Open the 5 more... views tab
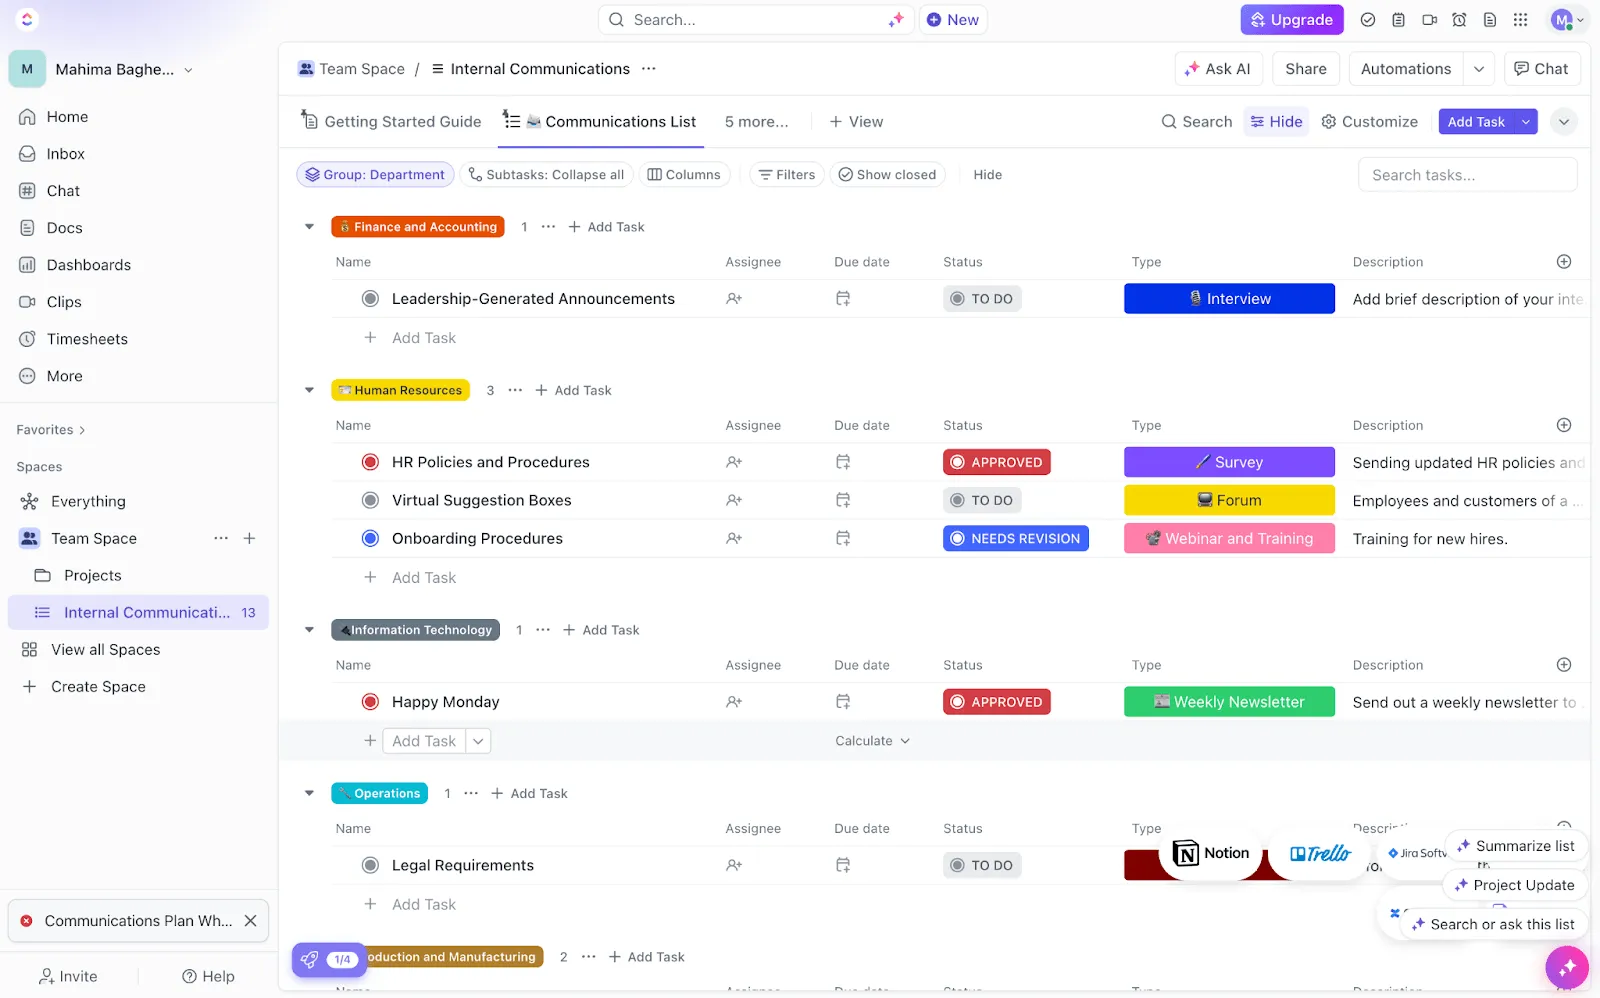Viewport: 1600px width, 998px height. click(x=756, y=122)
